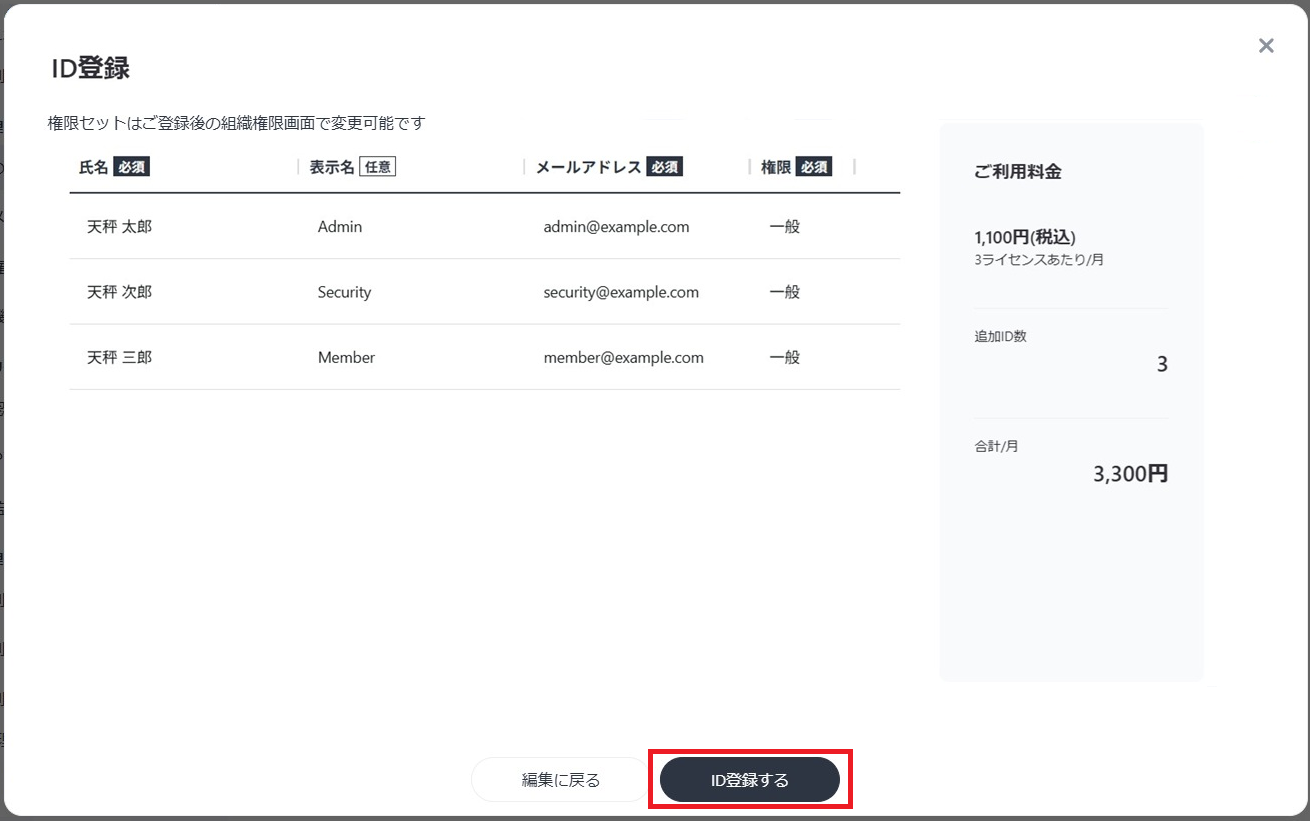Select the 天秤 太郎 name cell
Image resolution: width=1310 pixels, height=821 pixels.
click(x=120, y=227)
